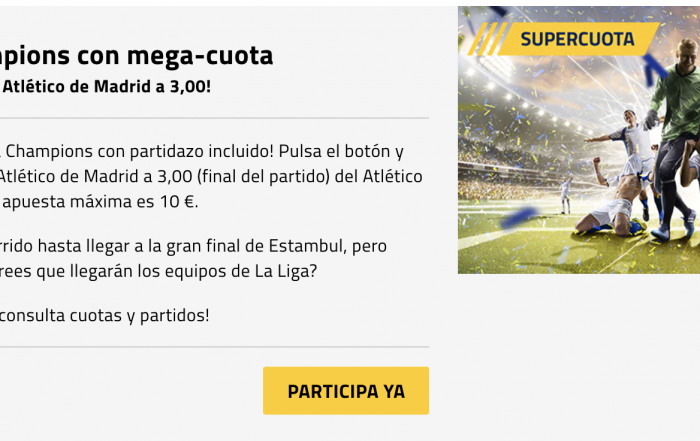
Task: Click the yellow diagonal stripes beside SUPERCUOTA
Action: [x=486, y=39]
